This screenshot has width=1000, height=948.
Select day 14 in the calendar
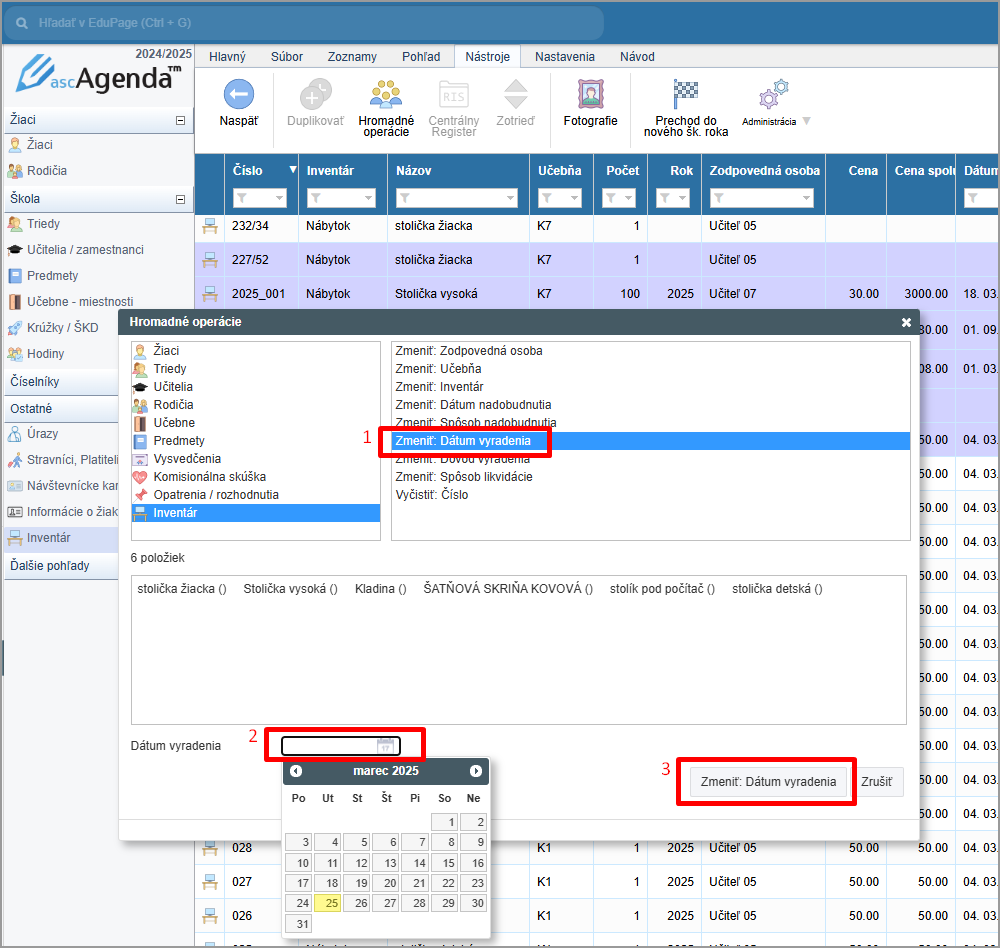pos(415,863)
